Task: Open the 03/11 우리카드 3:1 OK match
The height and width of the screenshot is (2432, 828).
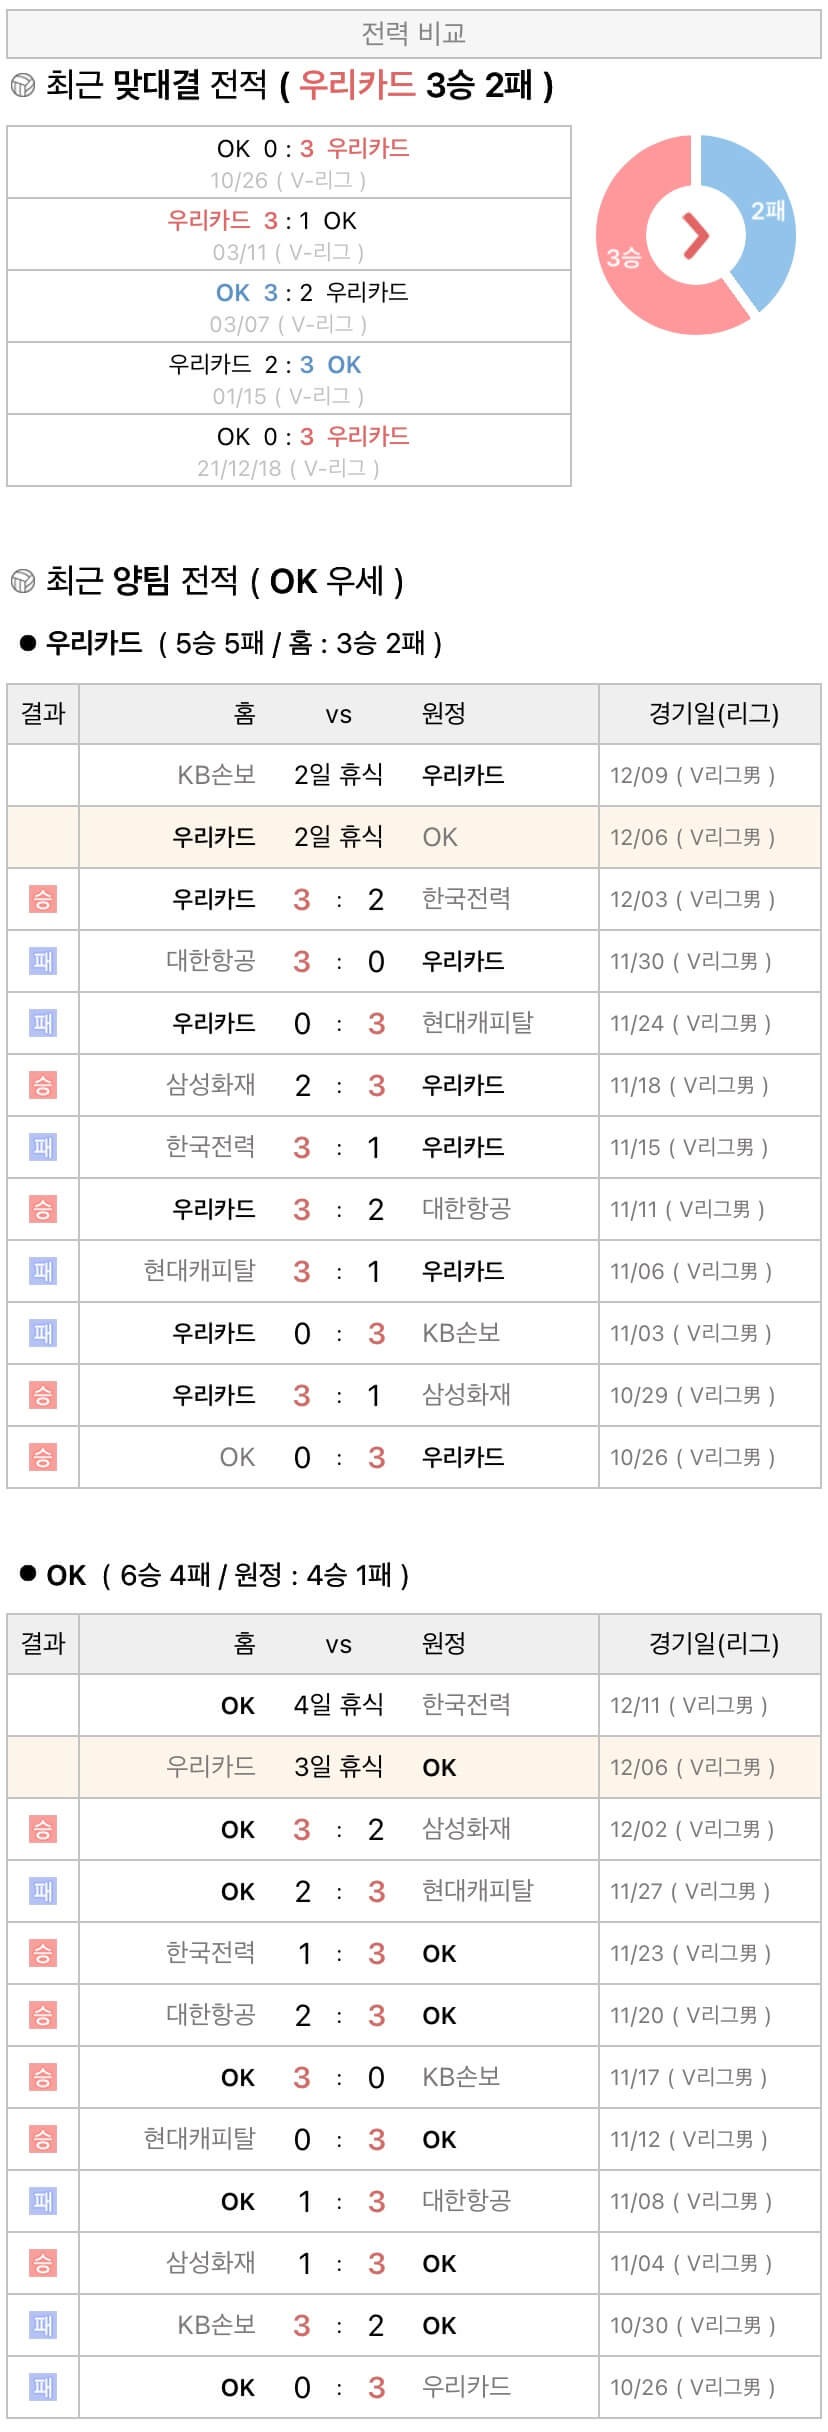Action: (x=289, y=235)
